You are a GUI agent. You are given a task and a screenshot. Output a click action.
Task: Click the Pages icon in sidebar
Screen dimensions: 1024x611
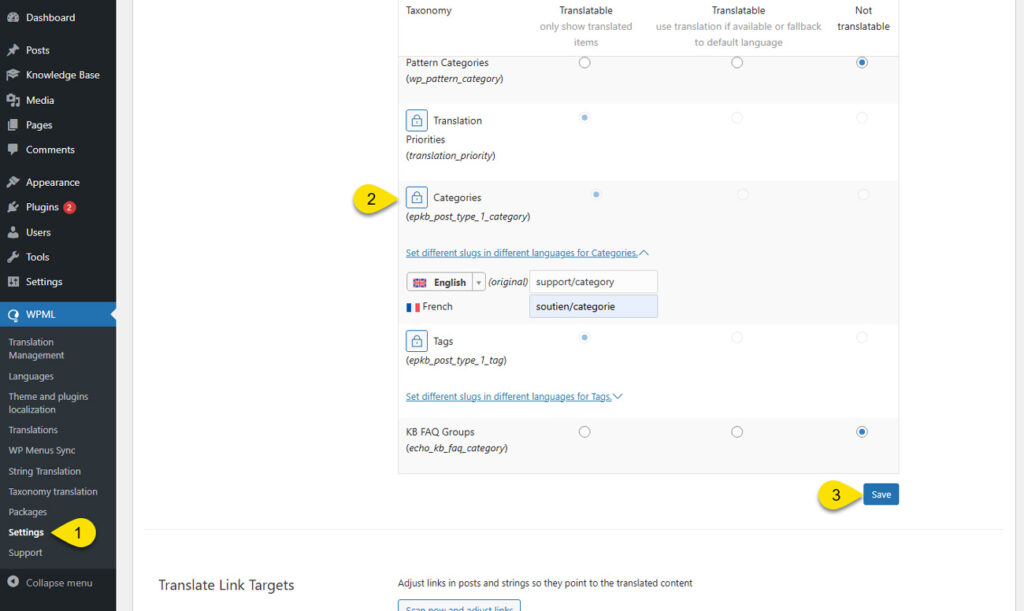point(12,125)
